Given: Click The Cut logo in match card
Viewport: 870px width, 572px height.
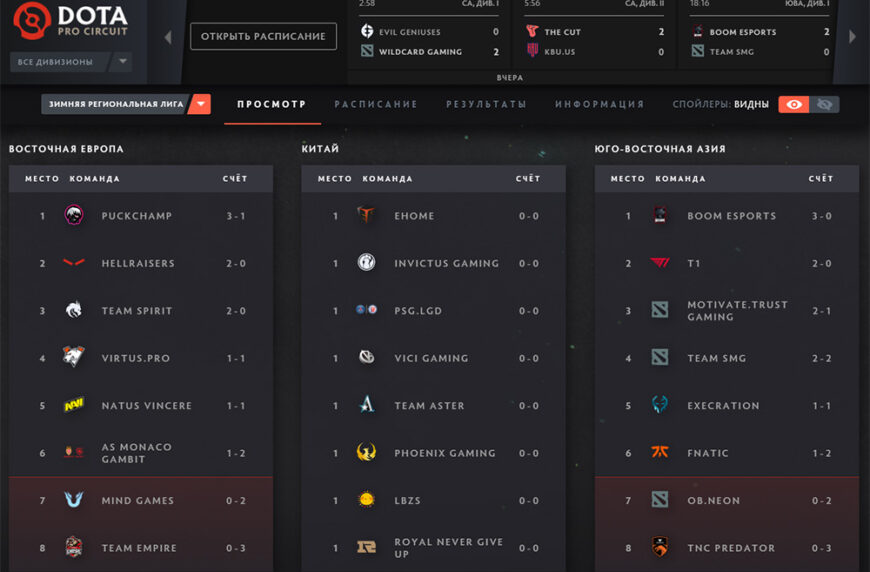Looking at the screenshot, I should 532,31.
